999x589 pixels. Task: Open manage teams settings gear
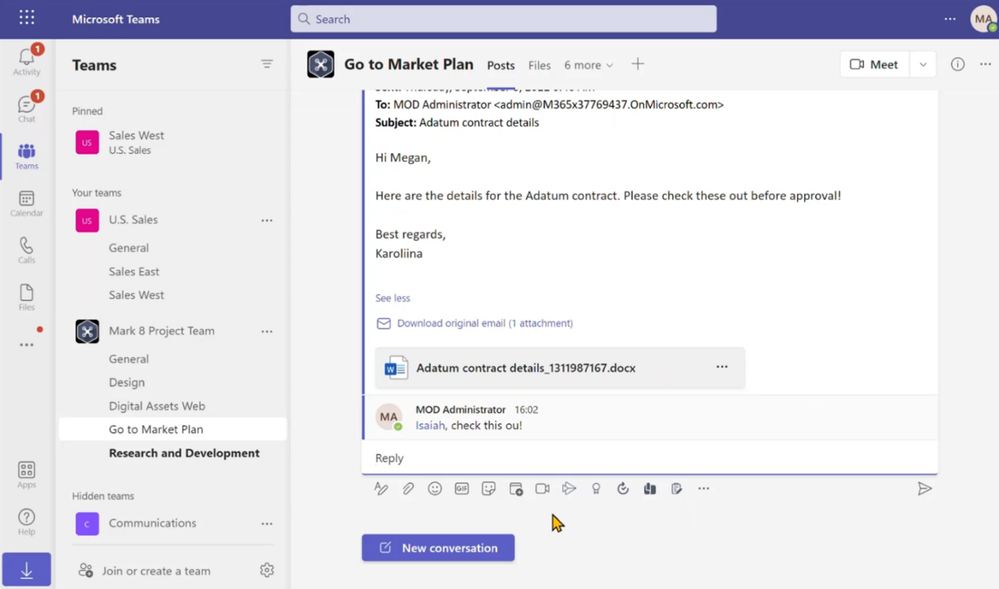tap(267, 570)
